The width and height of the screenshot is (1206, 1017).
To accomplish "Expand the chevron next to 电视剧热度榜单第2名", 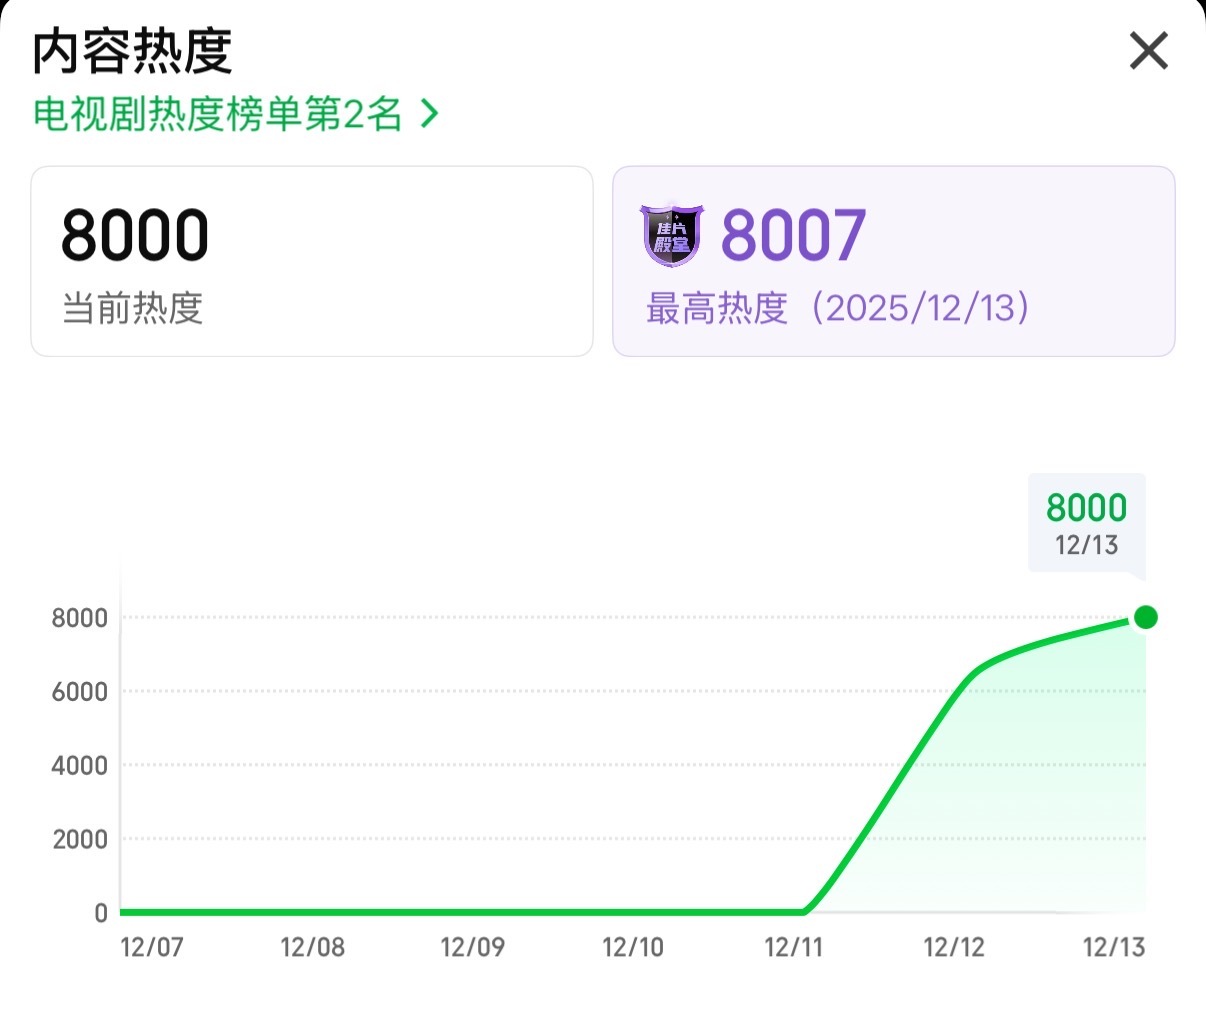I will coord(430,114).
